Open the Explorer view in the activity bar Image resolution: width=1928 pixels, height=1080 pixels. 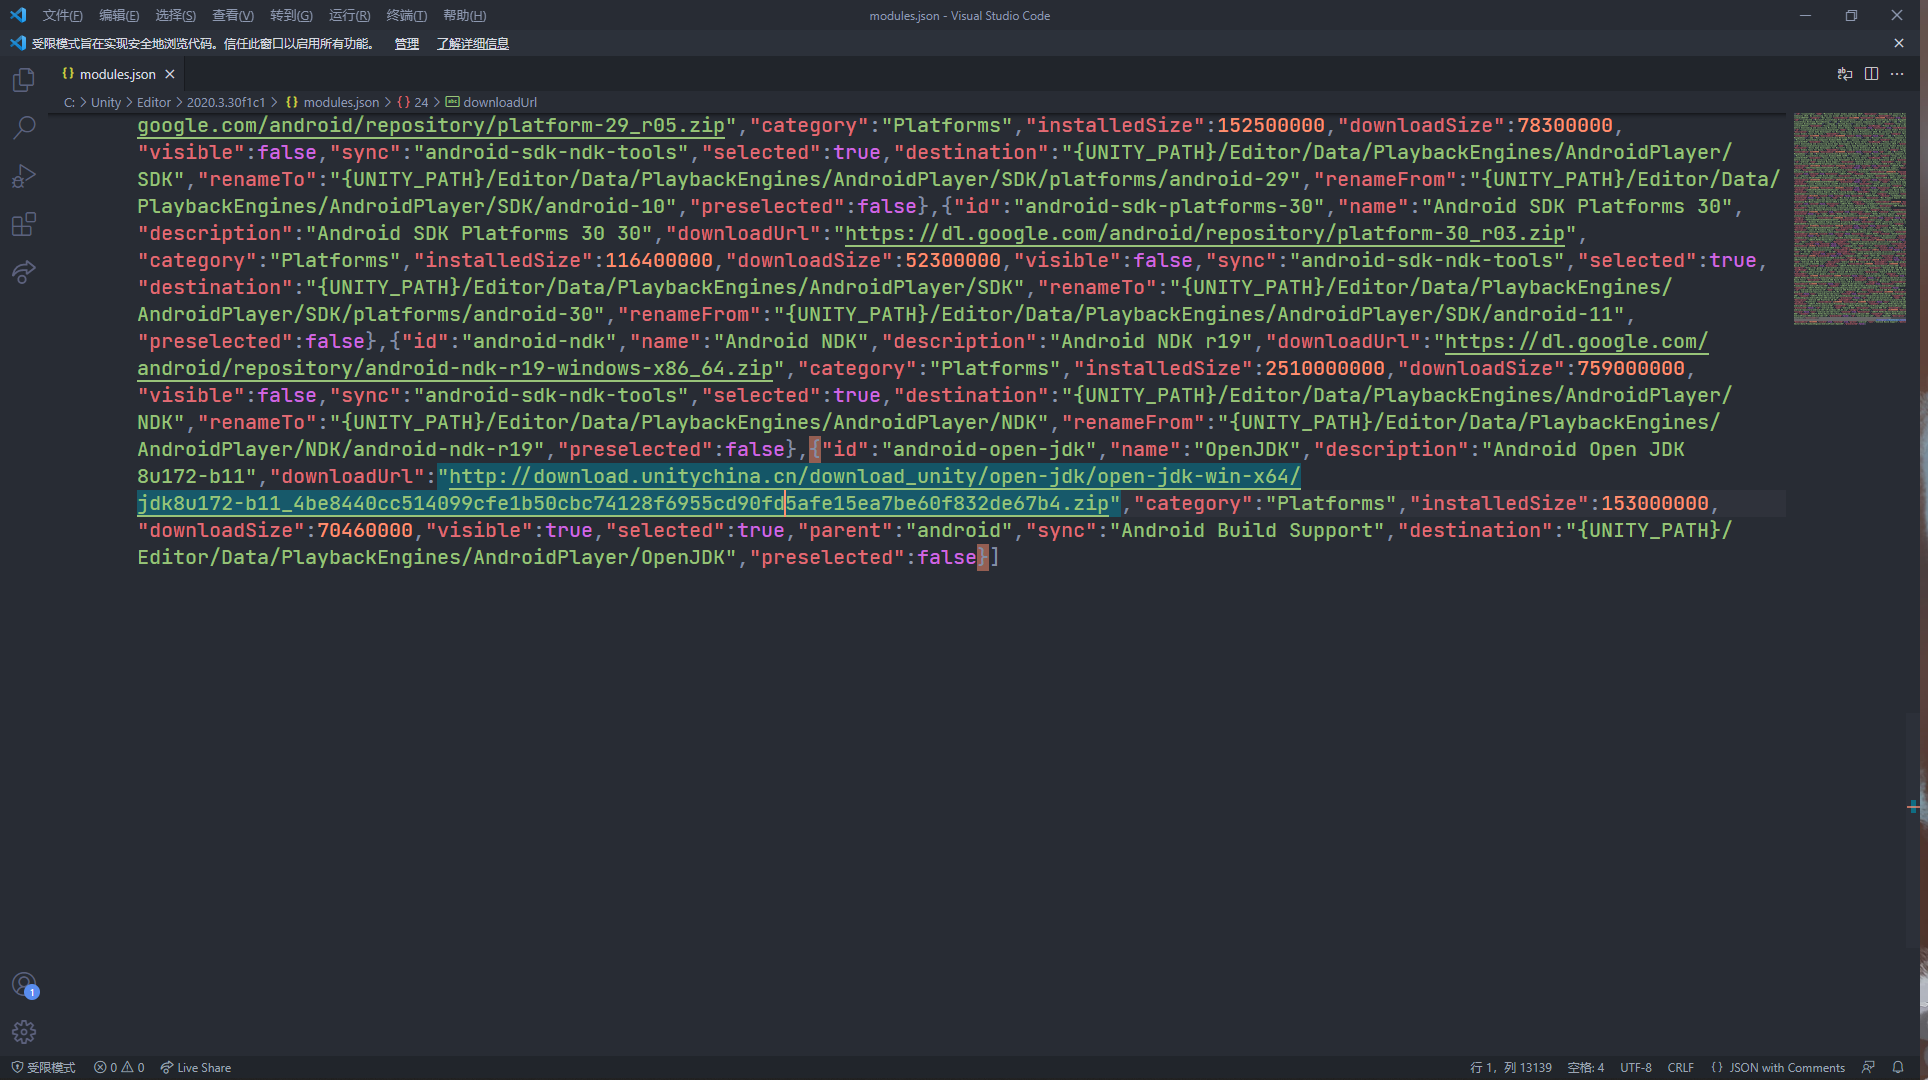point(23,79)
